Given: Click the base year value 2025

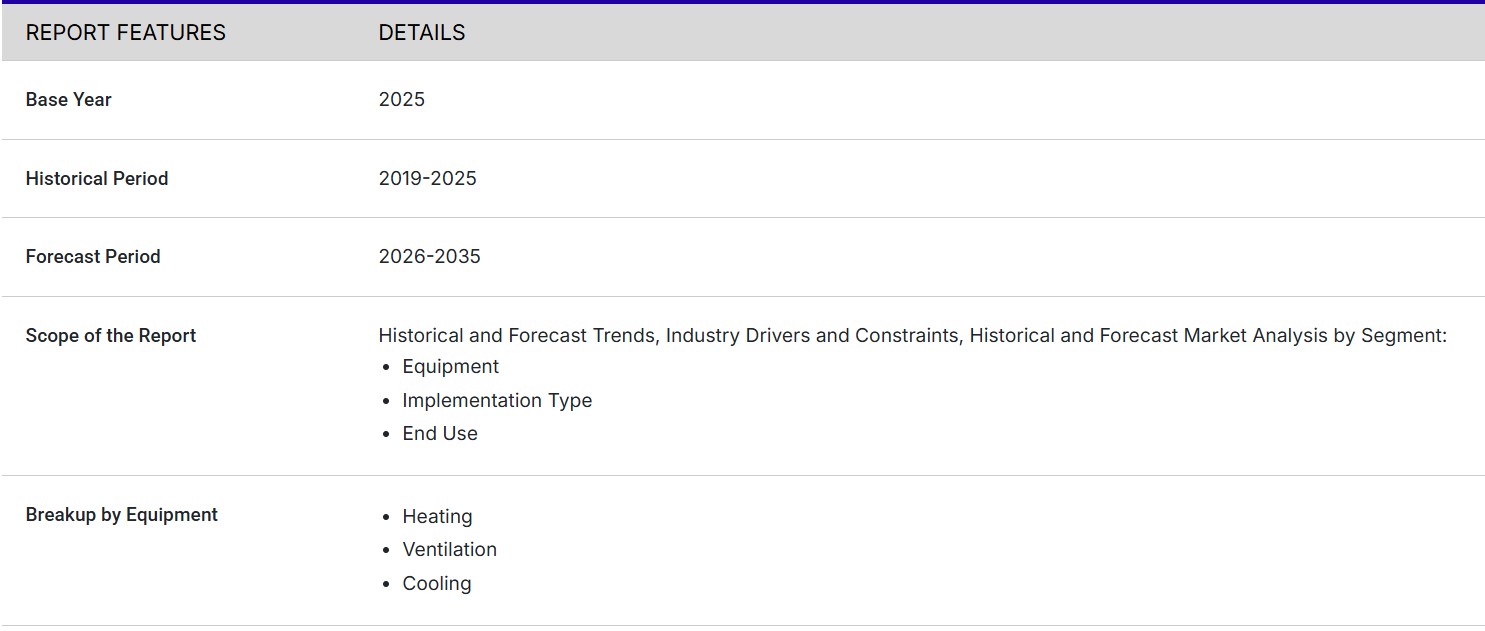Looking at the screenshot, I should [401, 100].
